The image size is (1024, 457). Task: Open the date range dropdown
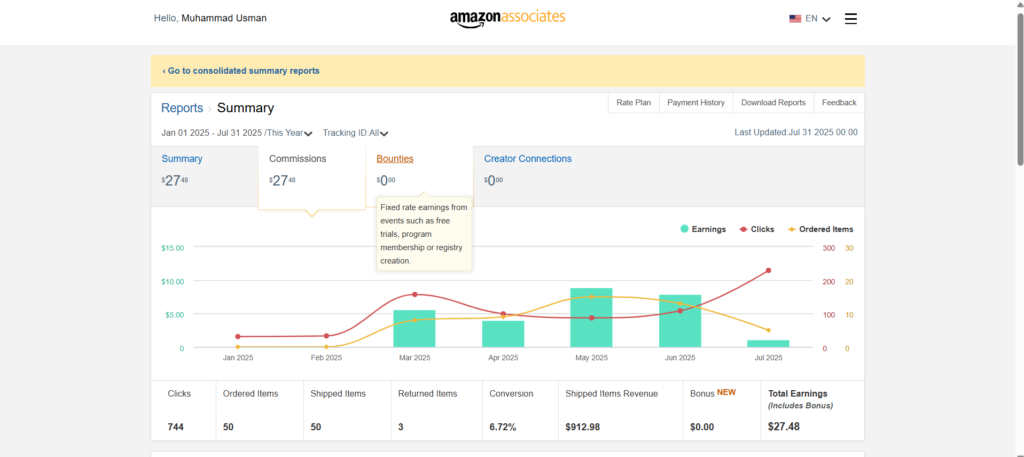point(237,133)
